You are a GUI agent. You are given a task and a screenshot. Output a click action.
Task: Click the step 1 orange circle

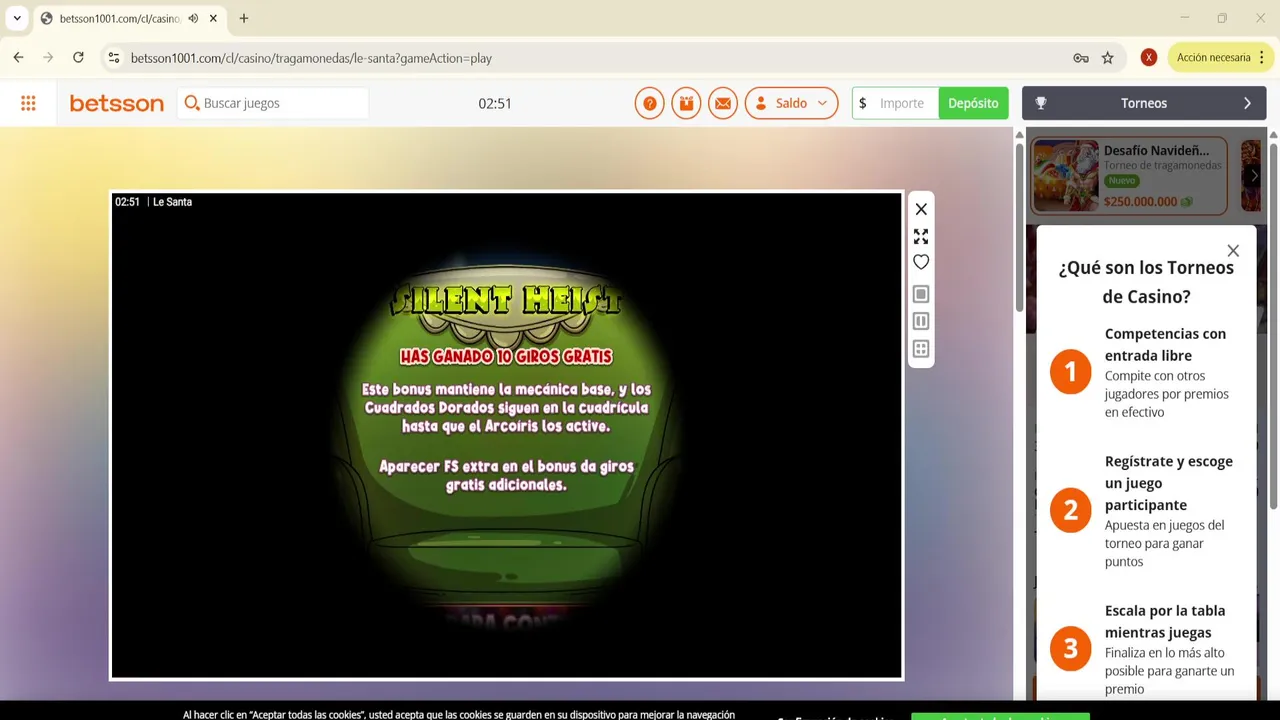click(1070, 372)
